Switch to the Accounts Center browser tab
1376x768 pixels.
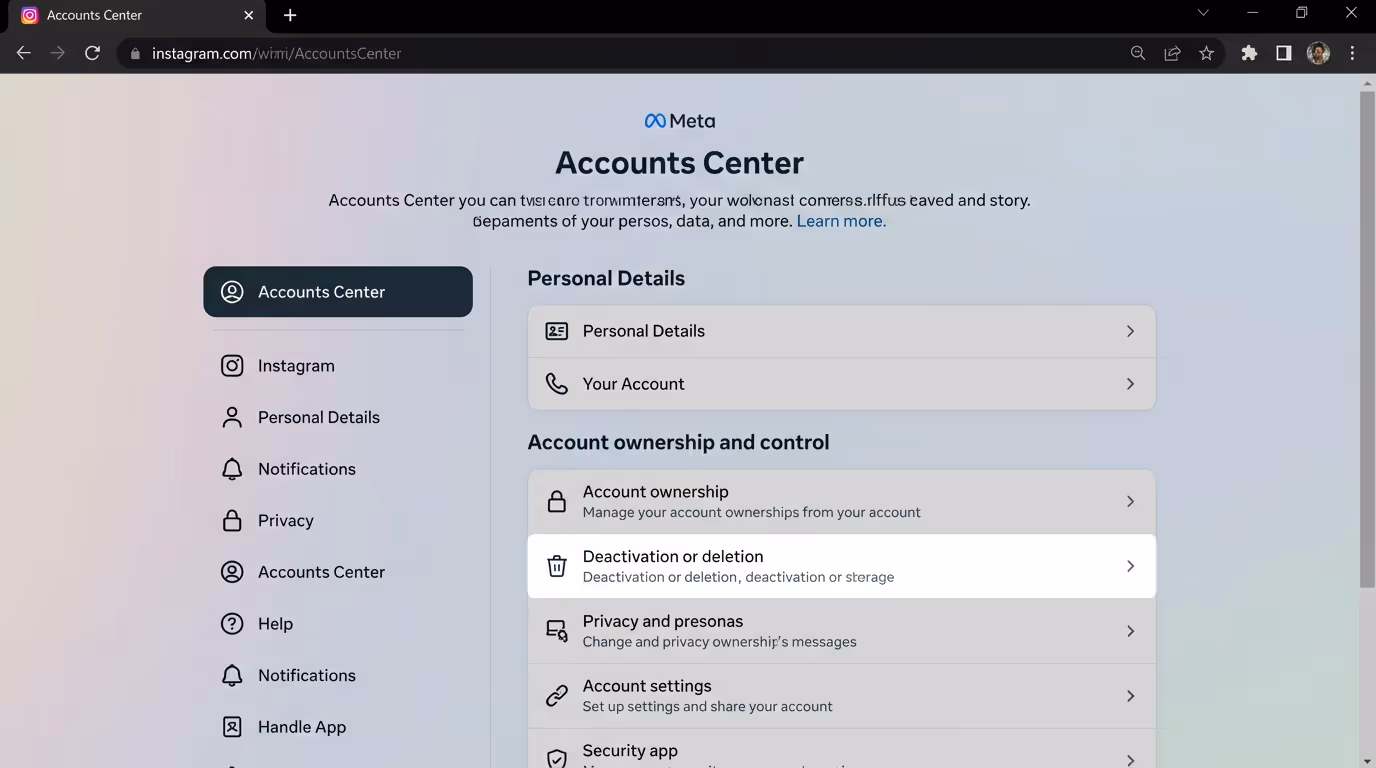pyautogui.click(x=130, y=15)
